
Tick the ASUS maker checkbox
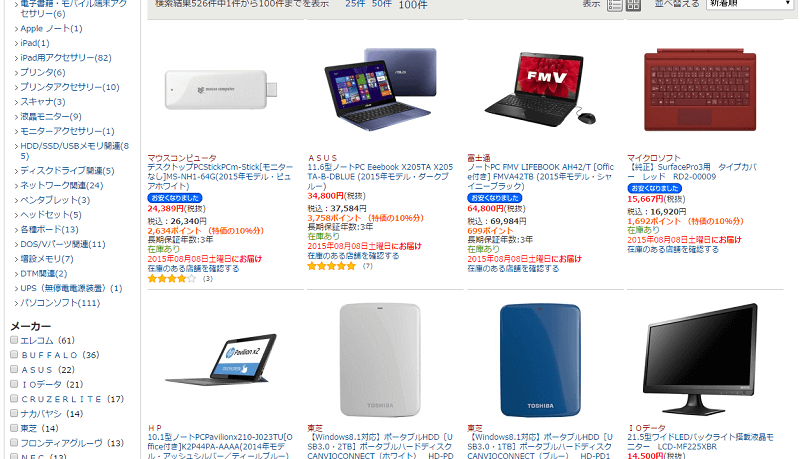(14, 369)
